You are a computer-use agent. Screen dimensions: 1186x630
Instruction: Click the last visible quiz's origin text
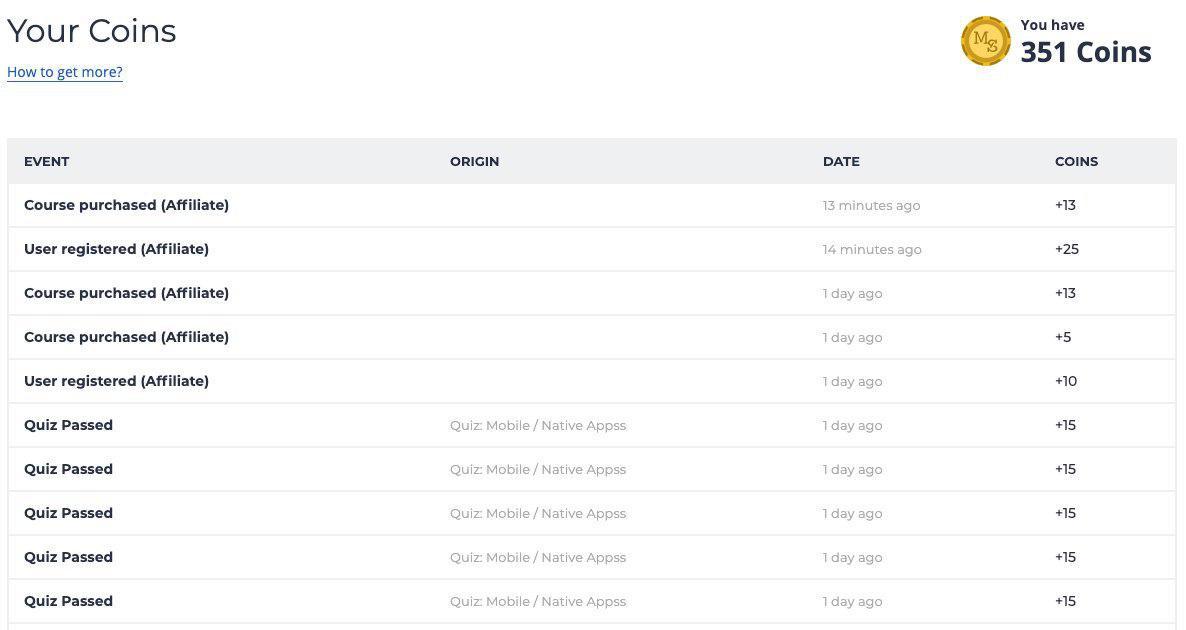pos(537,601)
